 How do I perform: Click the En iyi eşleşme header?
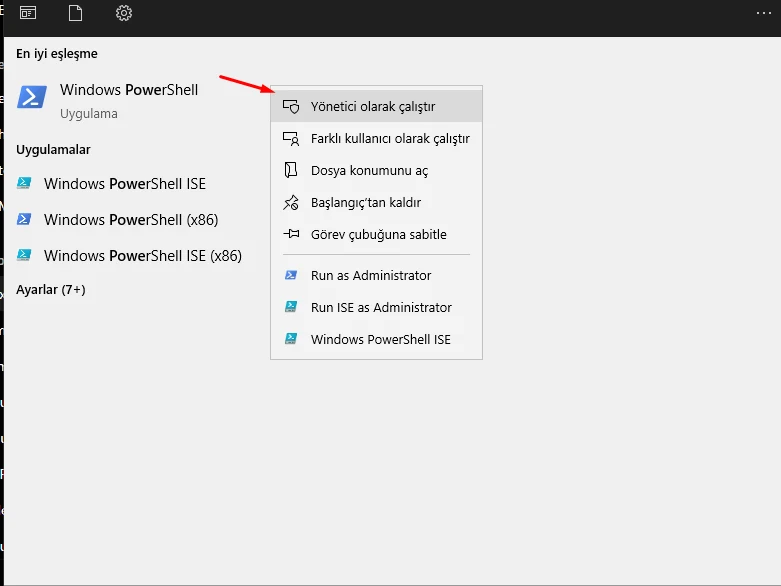pos(57,53)
